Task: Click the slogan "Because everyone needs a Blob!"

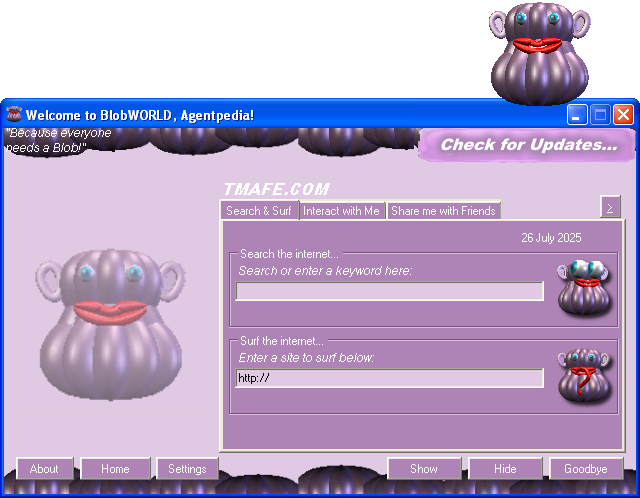Action: [58, 140]
